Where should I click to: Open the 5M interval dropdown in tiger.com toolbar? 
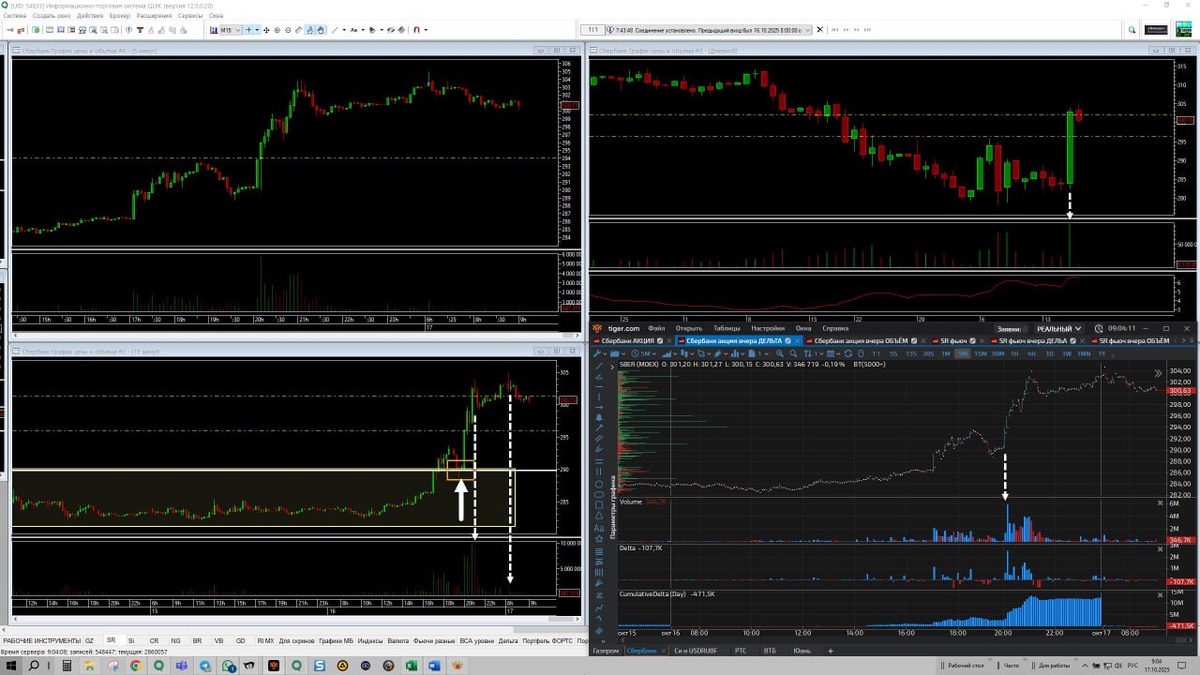click(643, 354)
